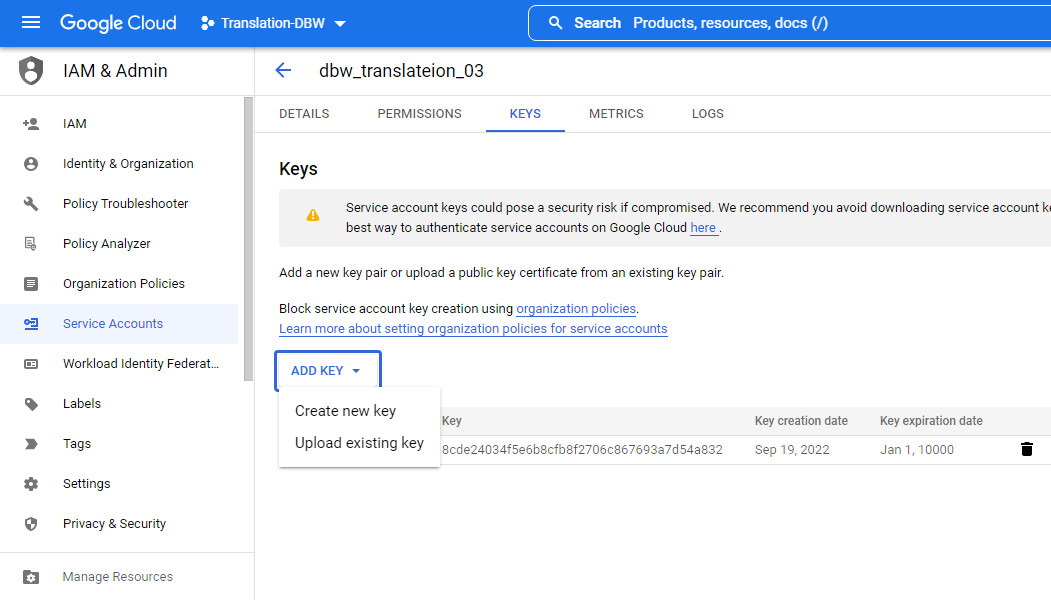1051x600 pixels.
Task: Open Policy Troubleshooter page
Action: [119, 204]
